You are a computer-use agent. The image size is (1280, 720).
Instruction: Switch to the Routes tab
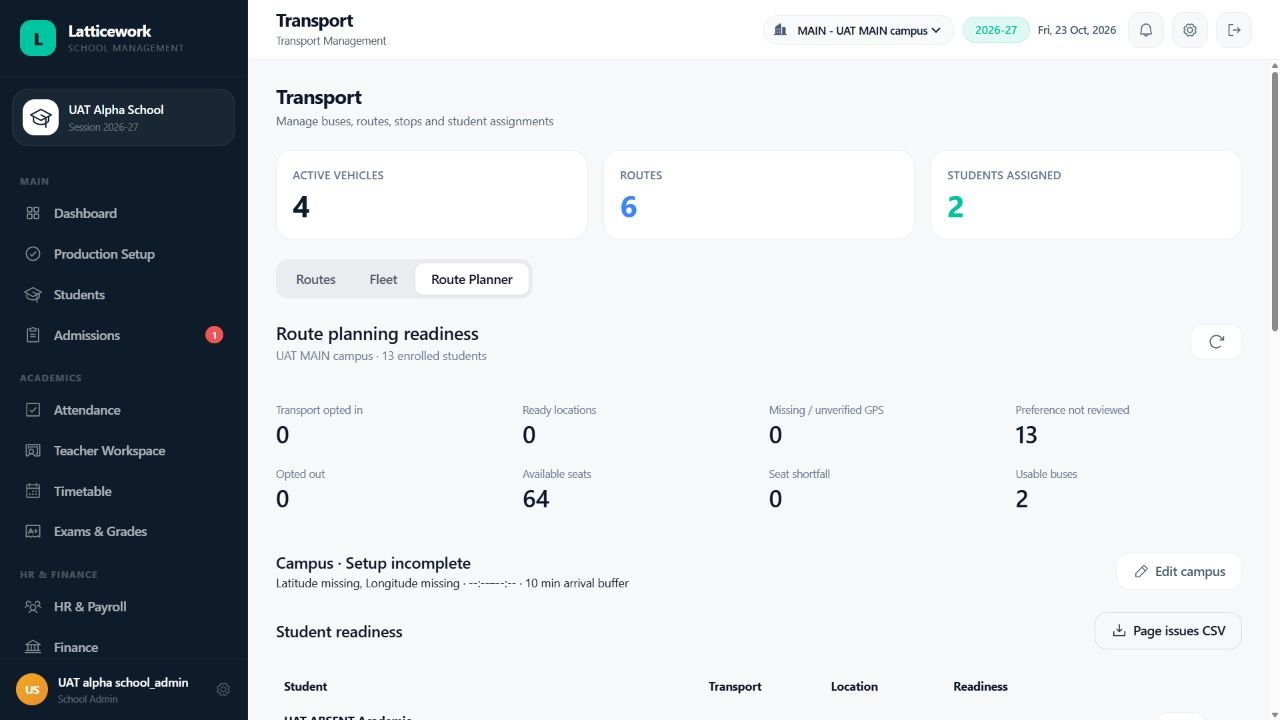point(316,280)
